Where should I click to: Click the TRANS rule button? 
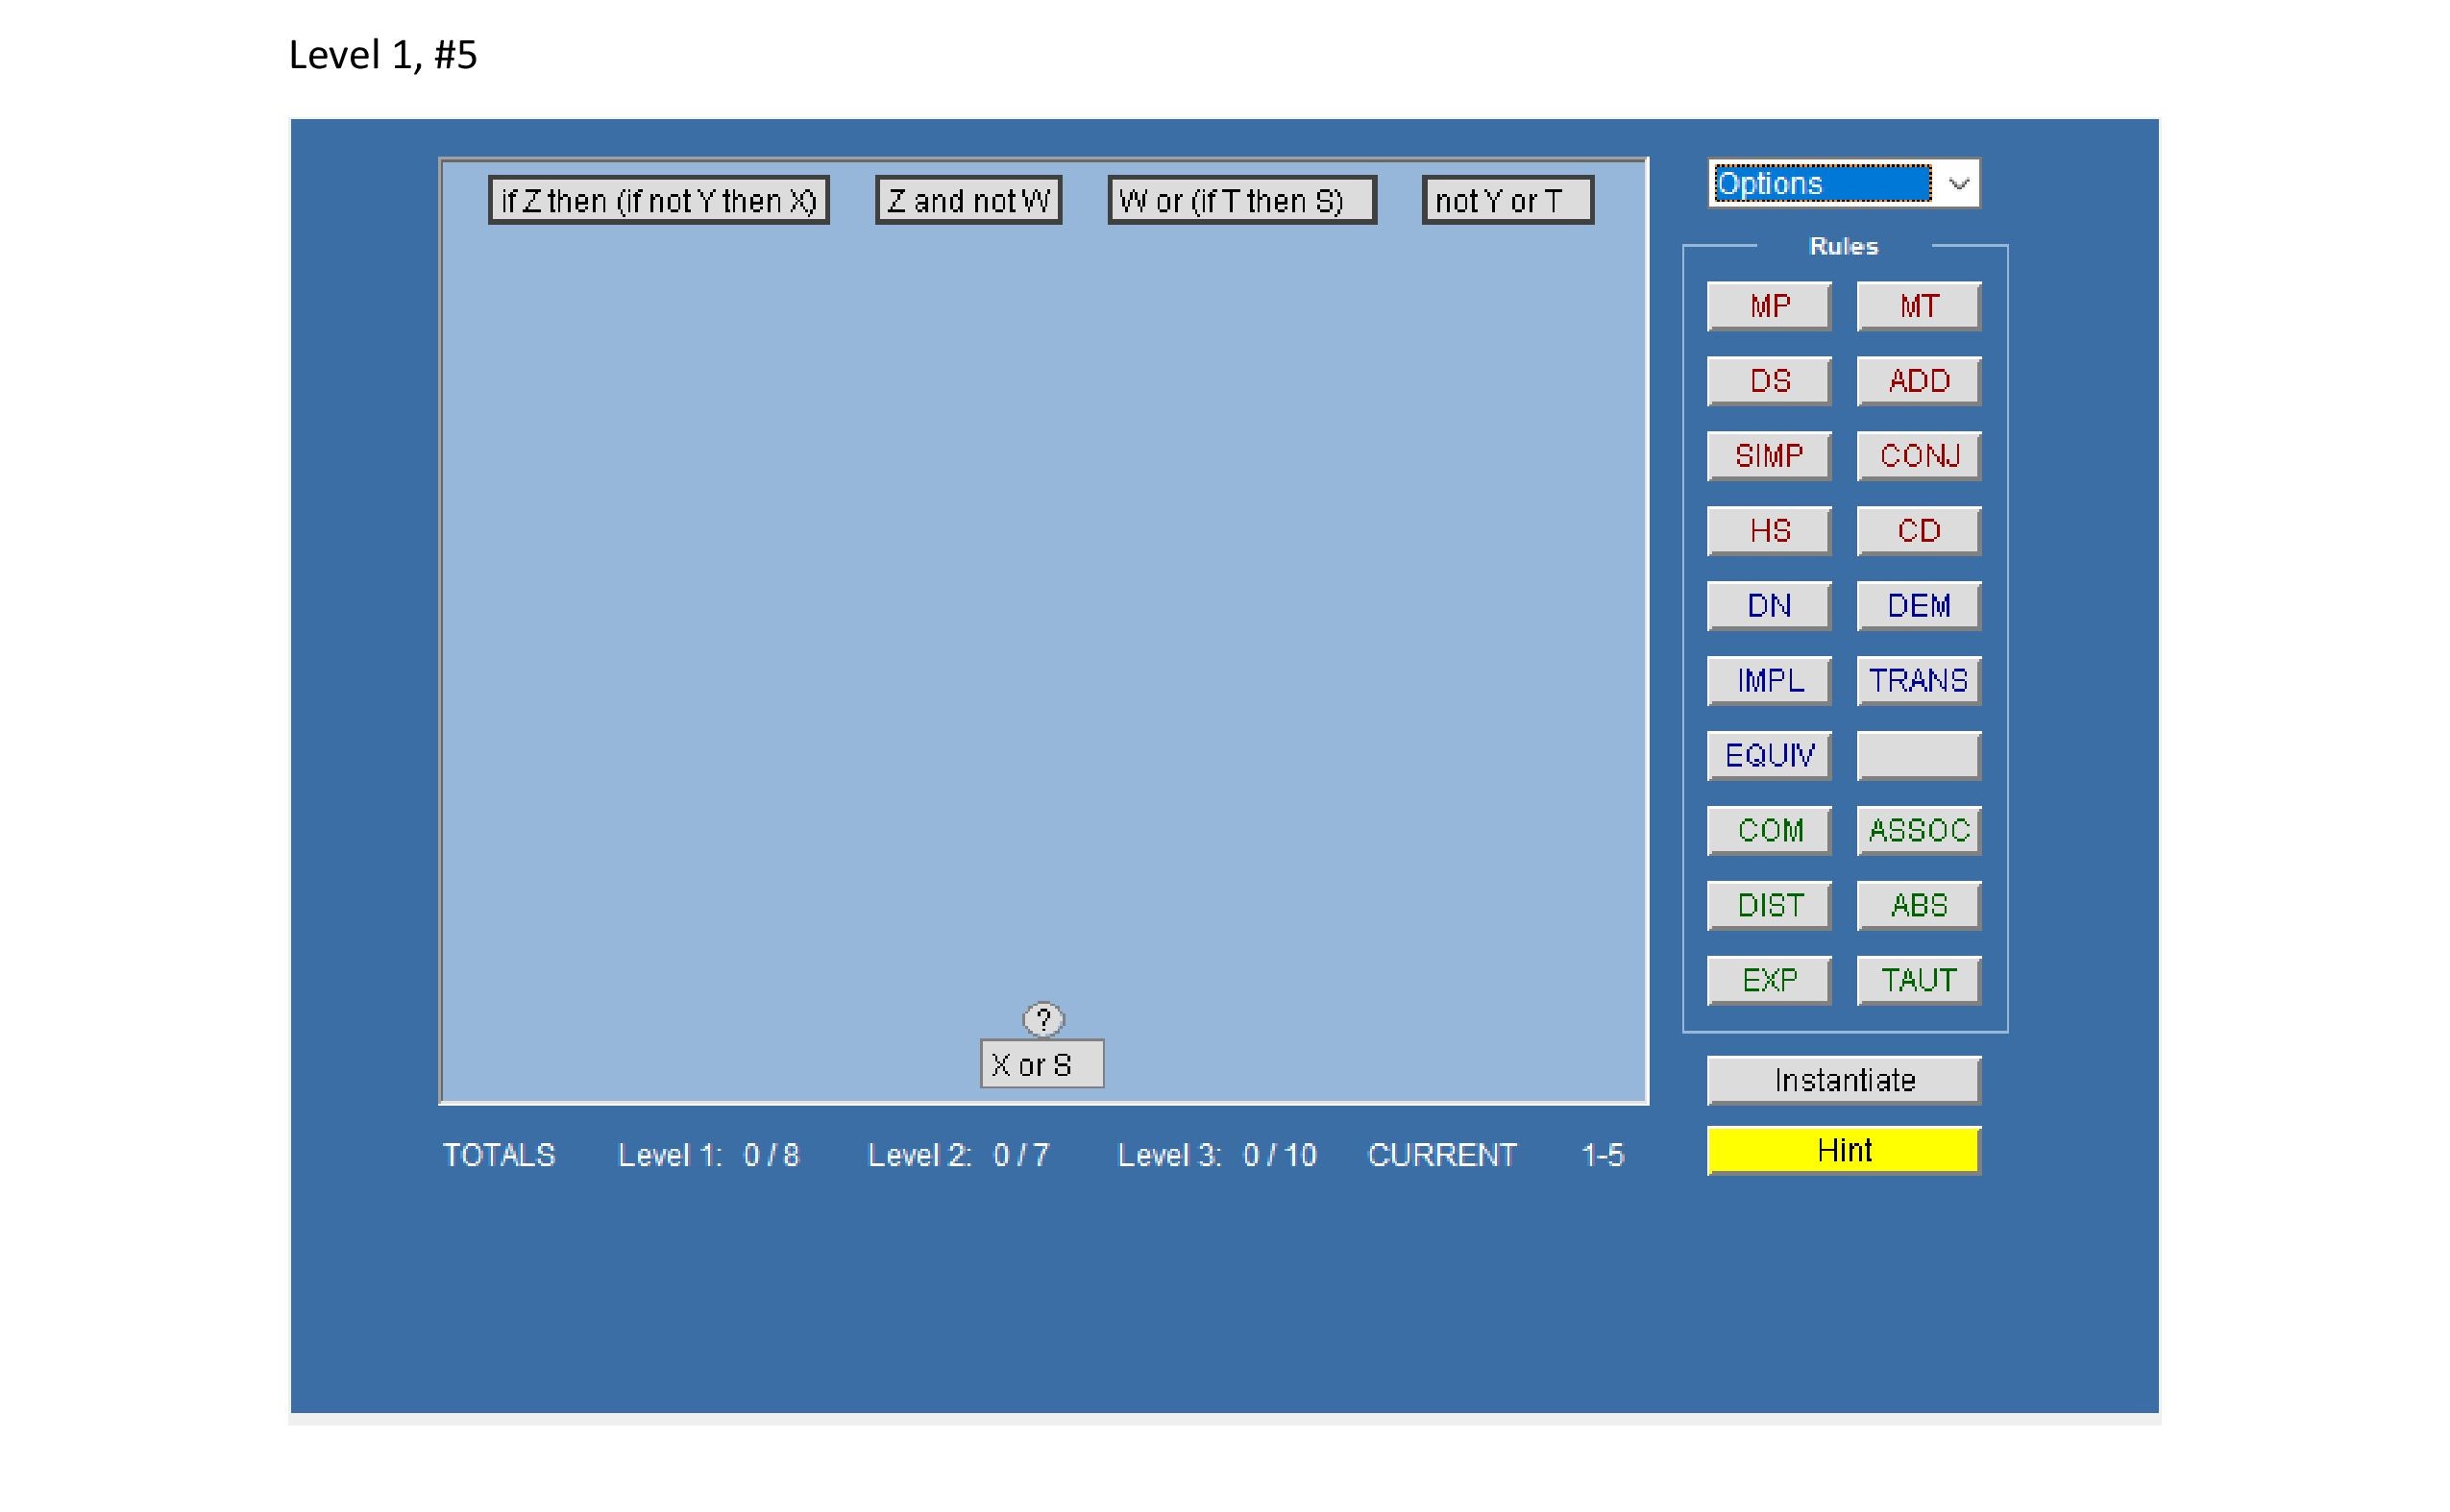1917,681
